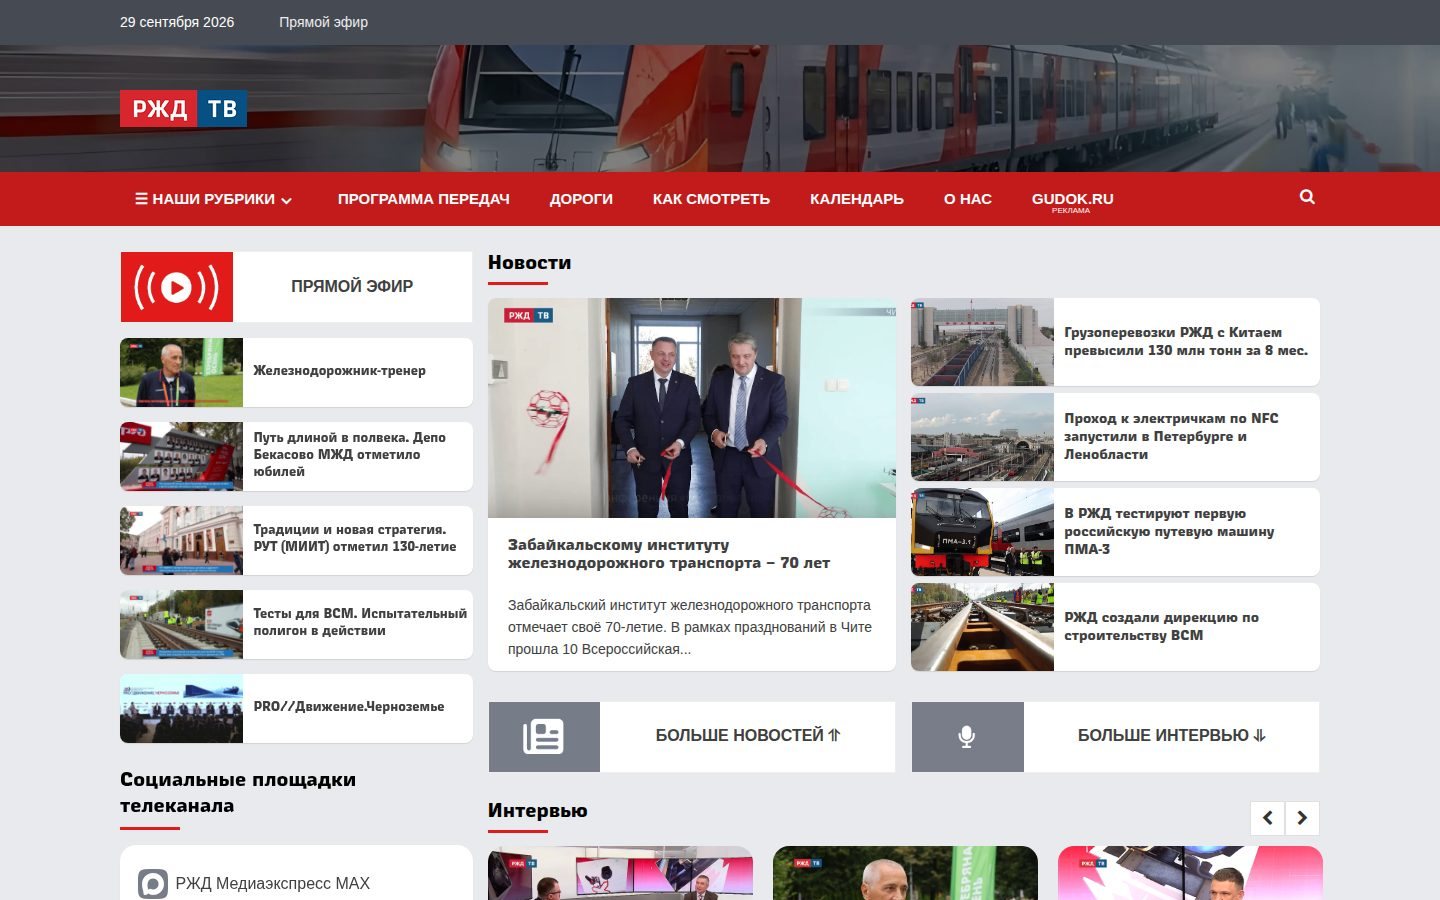
Task: Go to next interview slide arrow
Action: click(x=1302, y=818)
